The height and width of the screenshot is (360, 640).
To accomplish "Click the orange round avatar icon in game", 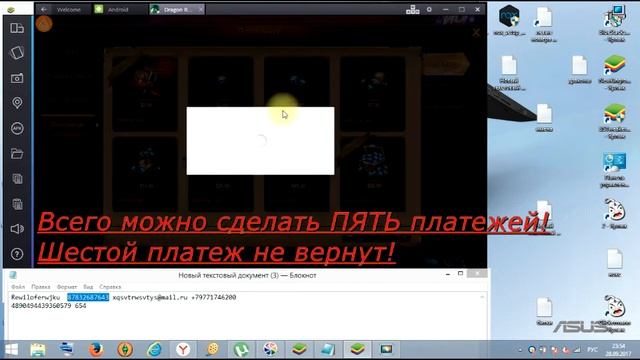I will point(44,24).
